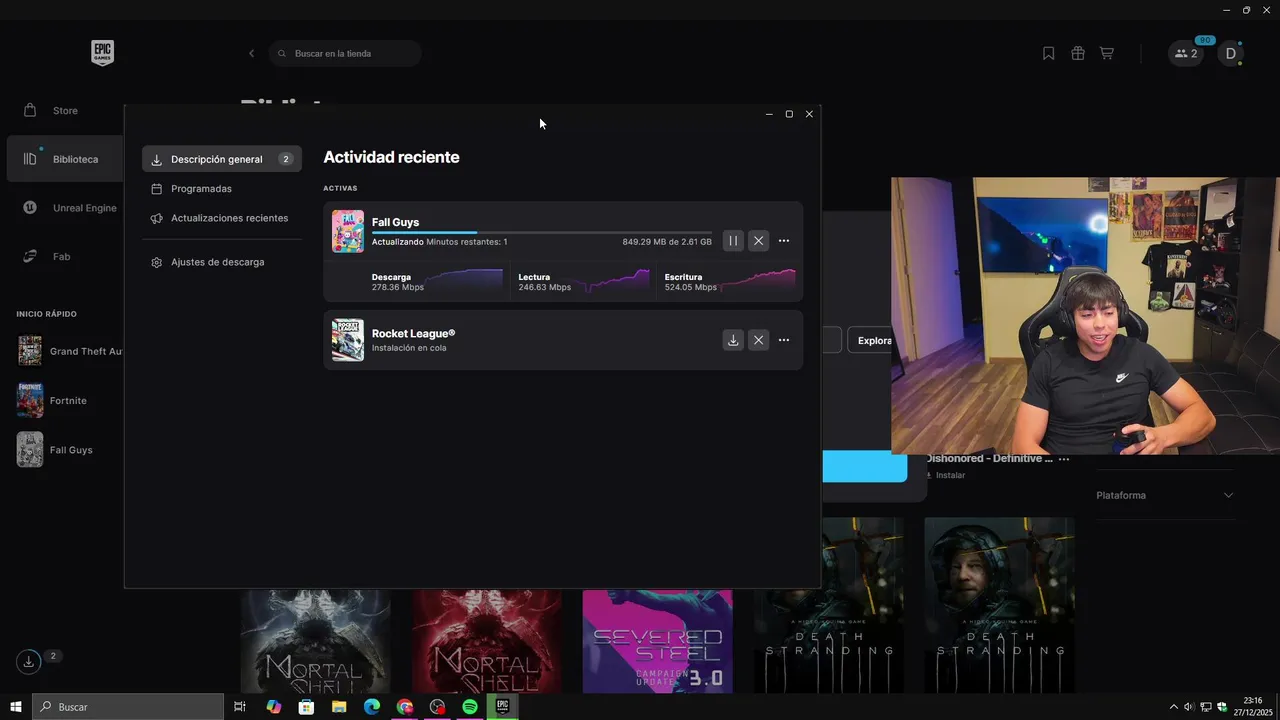Open Dishonored Definitive options menu
Screen dimensions: 1280x720
pyautogui.click(x=1064, y=459)
